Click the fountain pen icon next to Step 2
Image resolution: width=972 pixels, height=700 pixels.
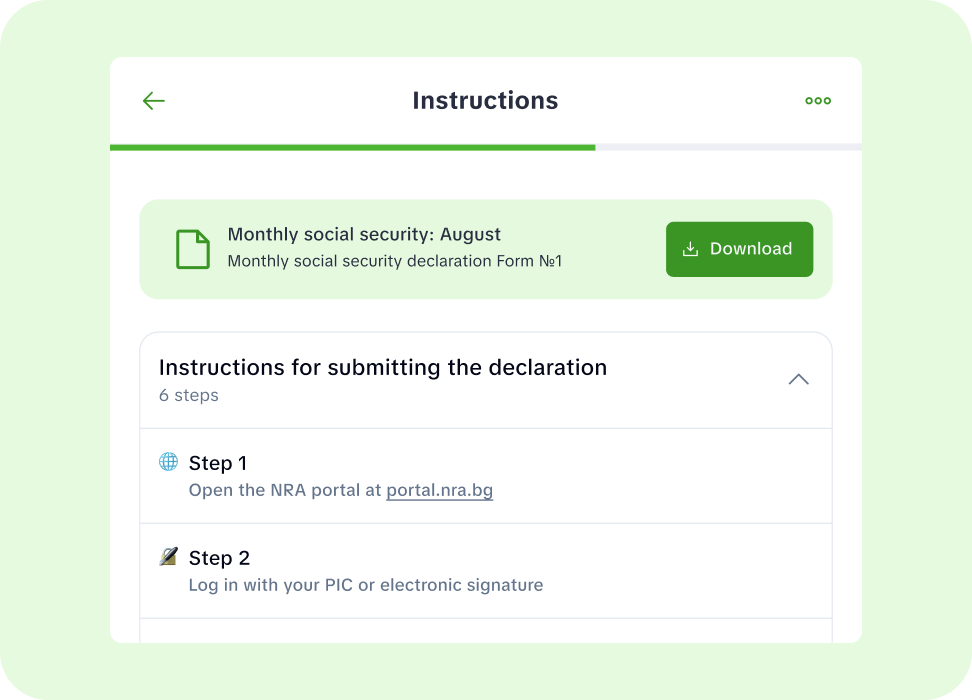[x=168, y=556]
